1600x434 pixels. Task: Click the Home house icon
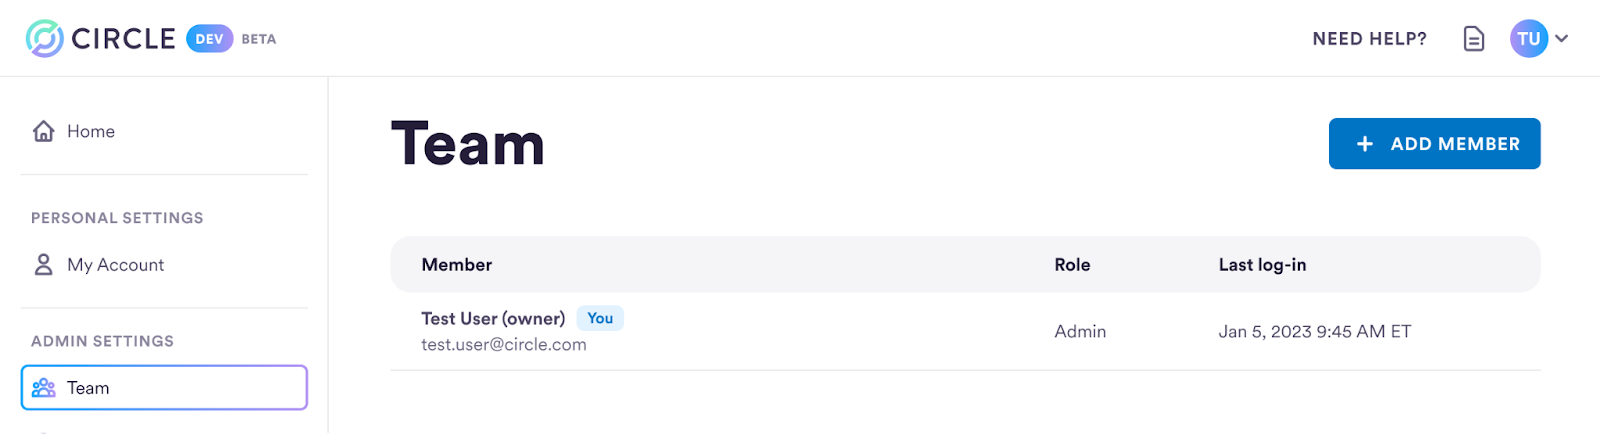tap(43, 131)
